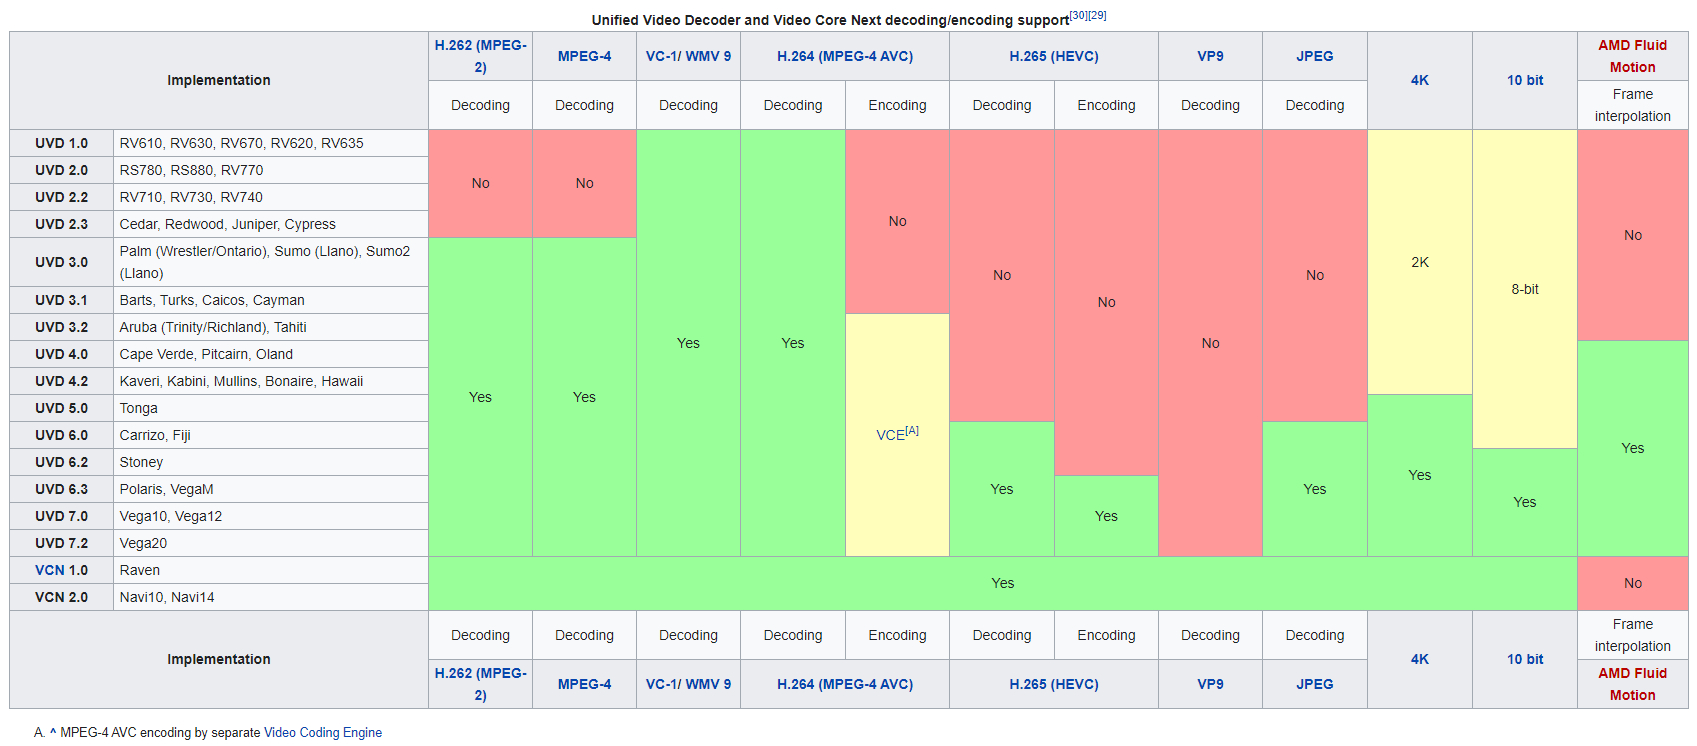Screen dimensions: 1697x746
Task: Select the UVD 7.2 row header cell
Action: click(x=61, y=543)
